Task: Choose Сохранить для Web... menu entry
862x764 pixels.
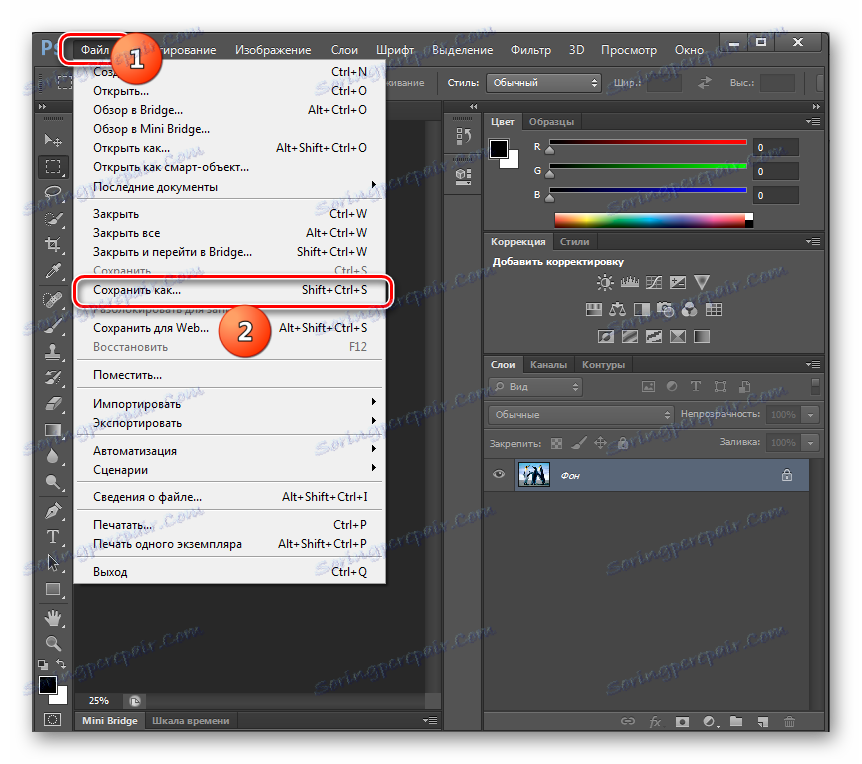Action: 230,328
